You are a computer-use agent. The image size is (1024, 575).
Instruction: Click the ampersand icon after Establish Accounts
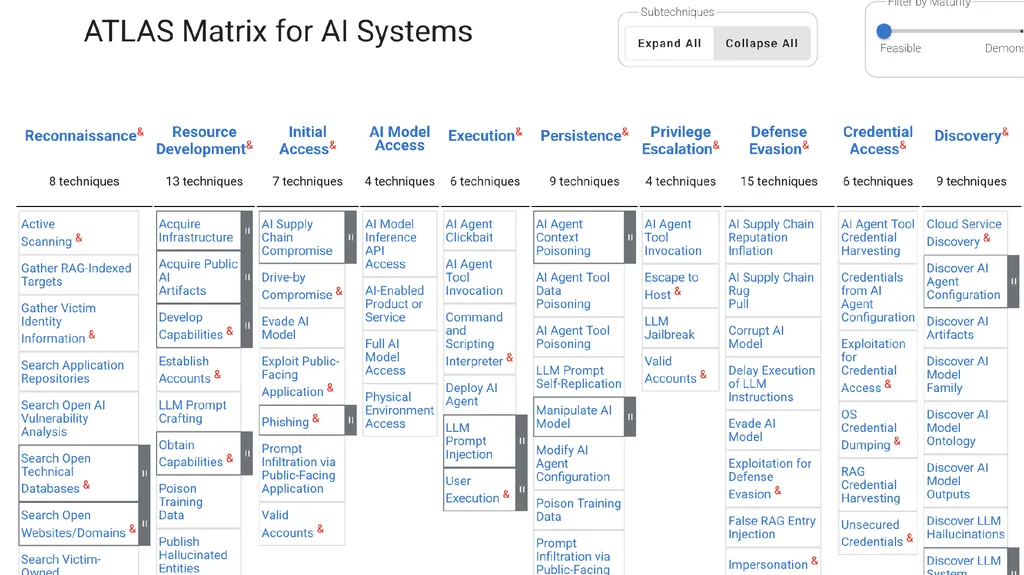217,374
